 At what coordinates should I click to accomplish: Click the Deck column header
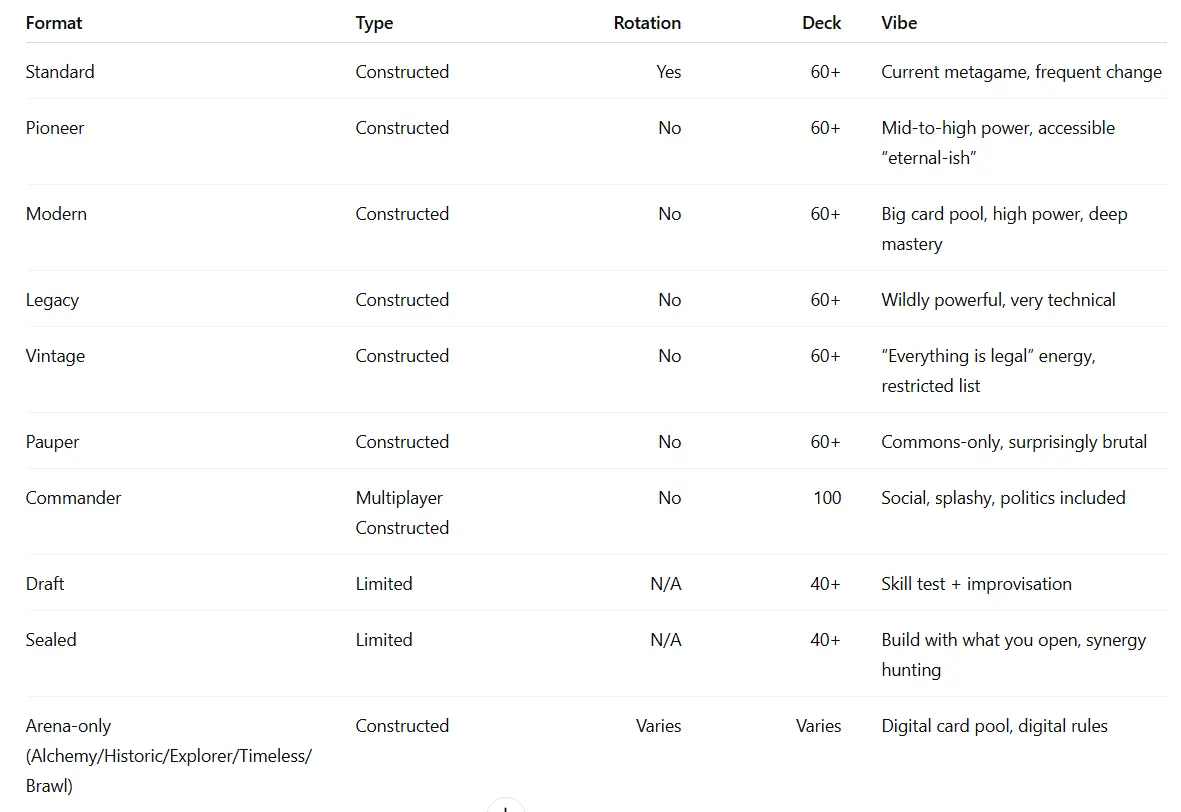(821, 23)
